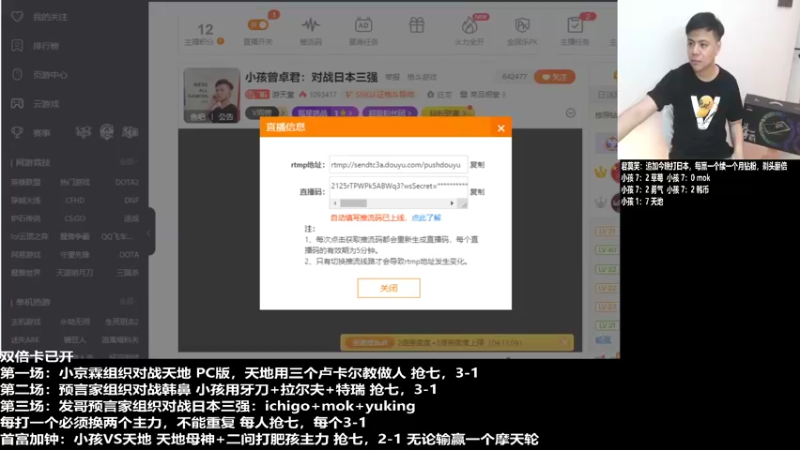Image resolution: width=800 pixels, height=450 pixels.
Task: Open the 排行榜 ranking sidebar icon
Action: (17, 45)
